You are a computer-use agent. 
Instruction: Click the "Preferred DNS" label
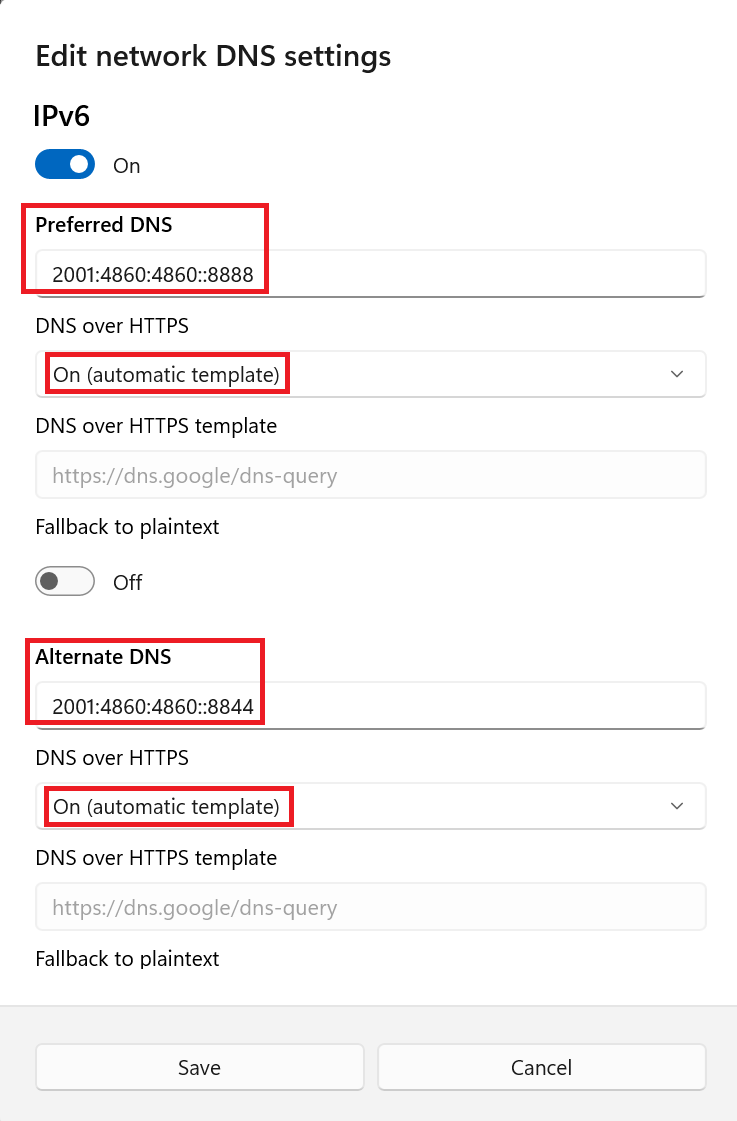click(x=104, y=225)
